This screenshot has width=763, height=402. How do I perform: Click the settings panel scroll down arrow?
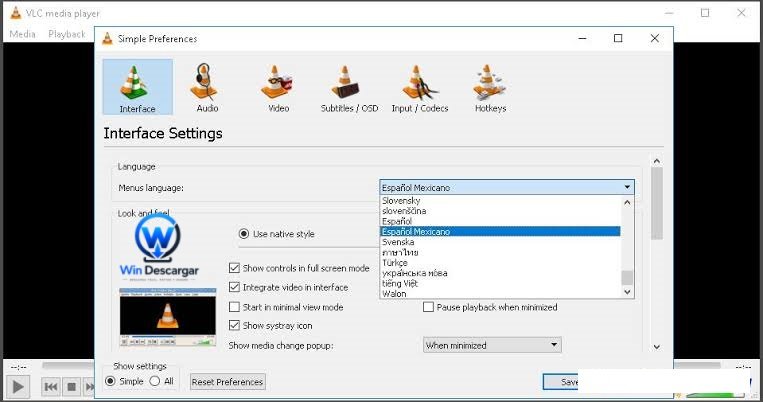click(x=656, y=347)
